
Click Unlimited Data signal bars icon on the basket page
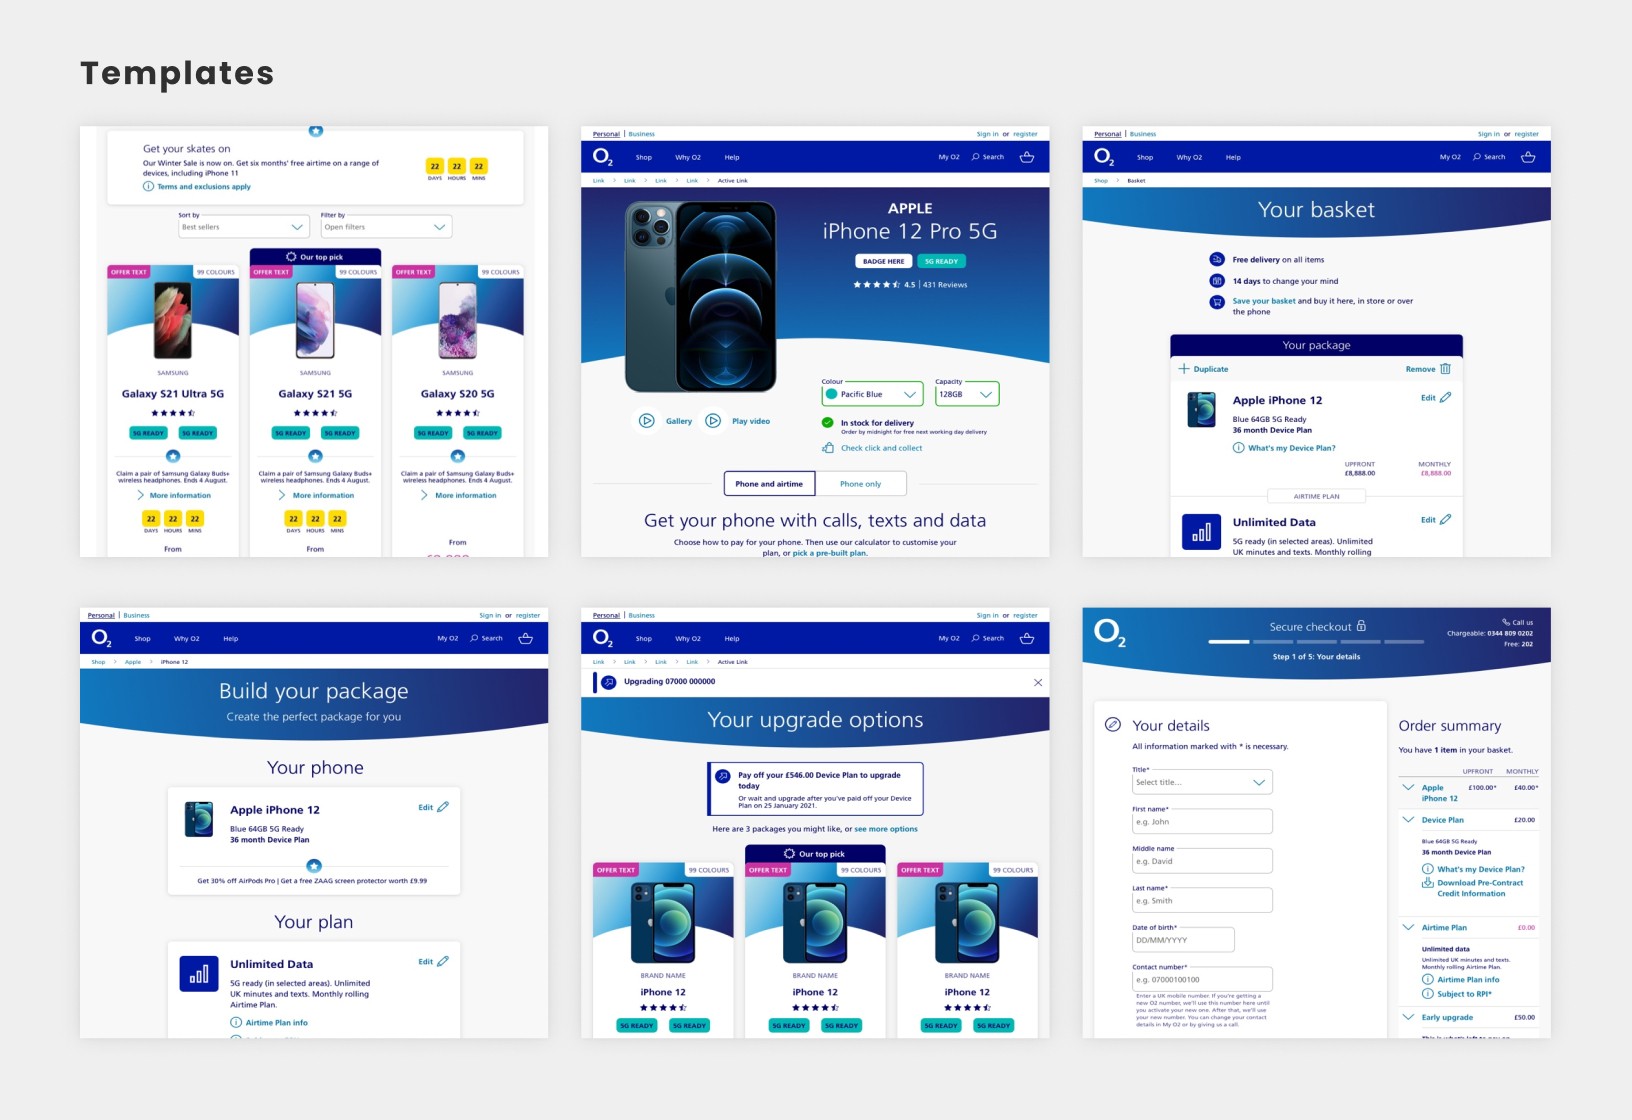[x=1201, y=532]
